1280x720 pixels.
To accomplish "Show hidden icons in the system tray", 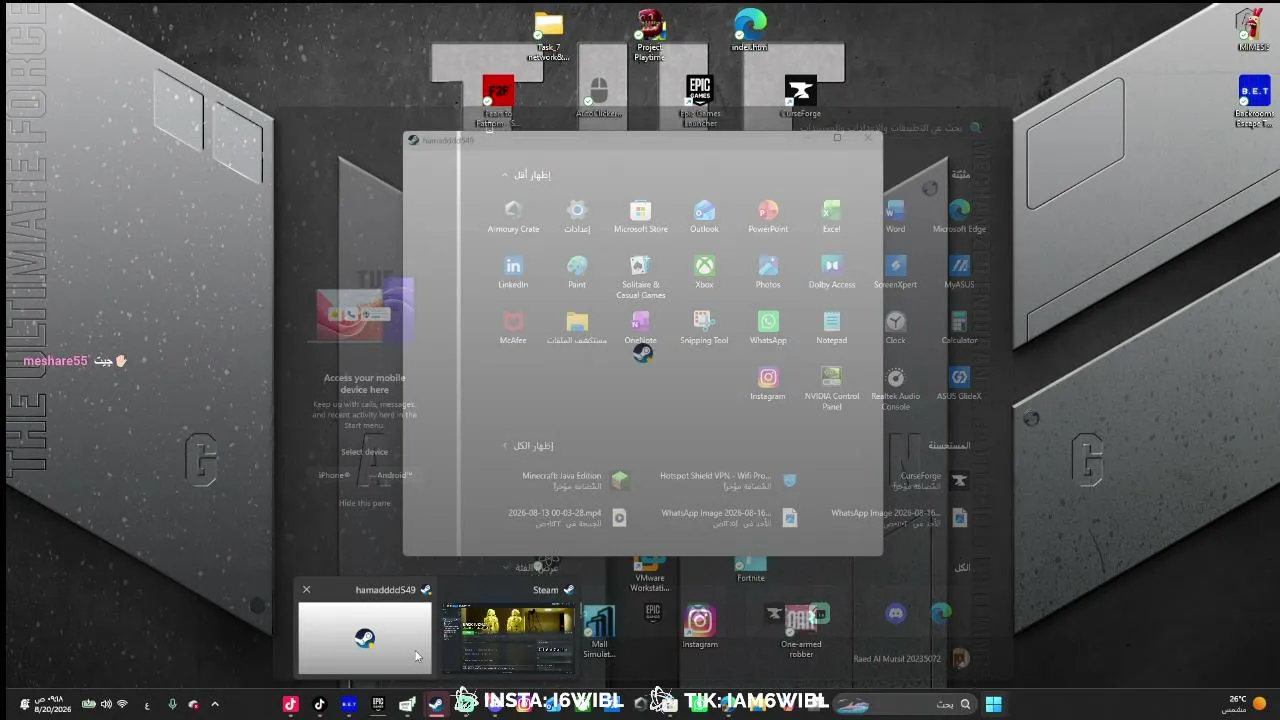I will [214, 705].
